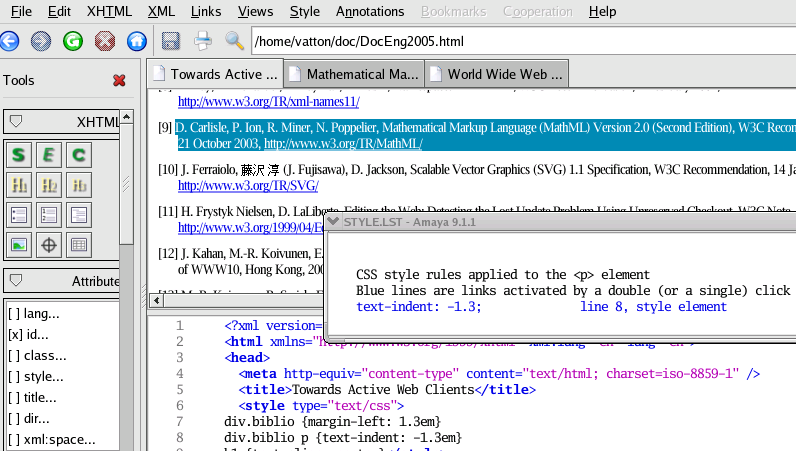Save the document with the floppy icon
This screenshot has height=451, width=796.
171,41
